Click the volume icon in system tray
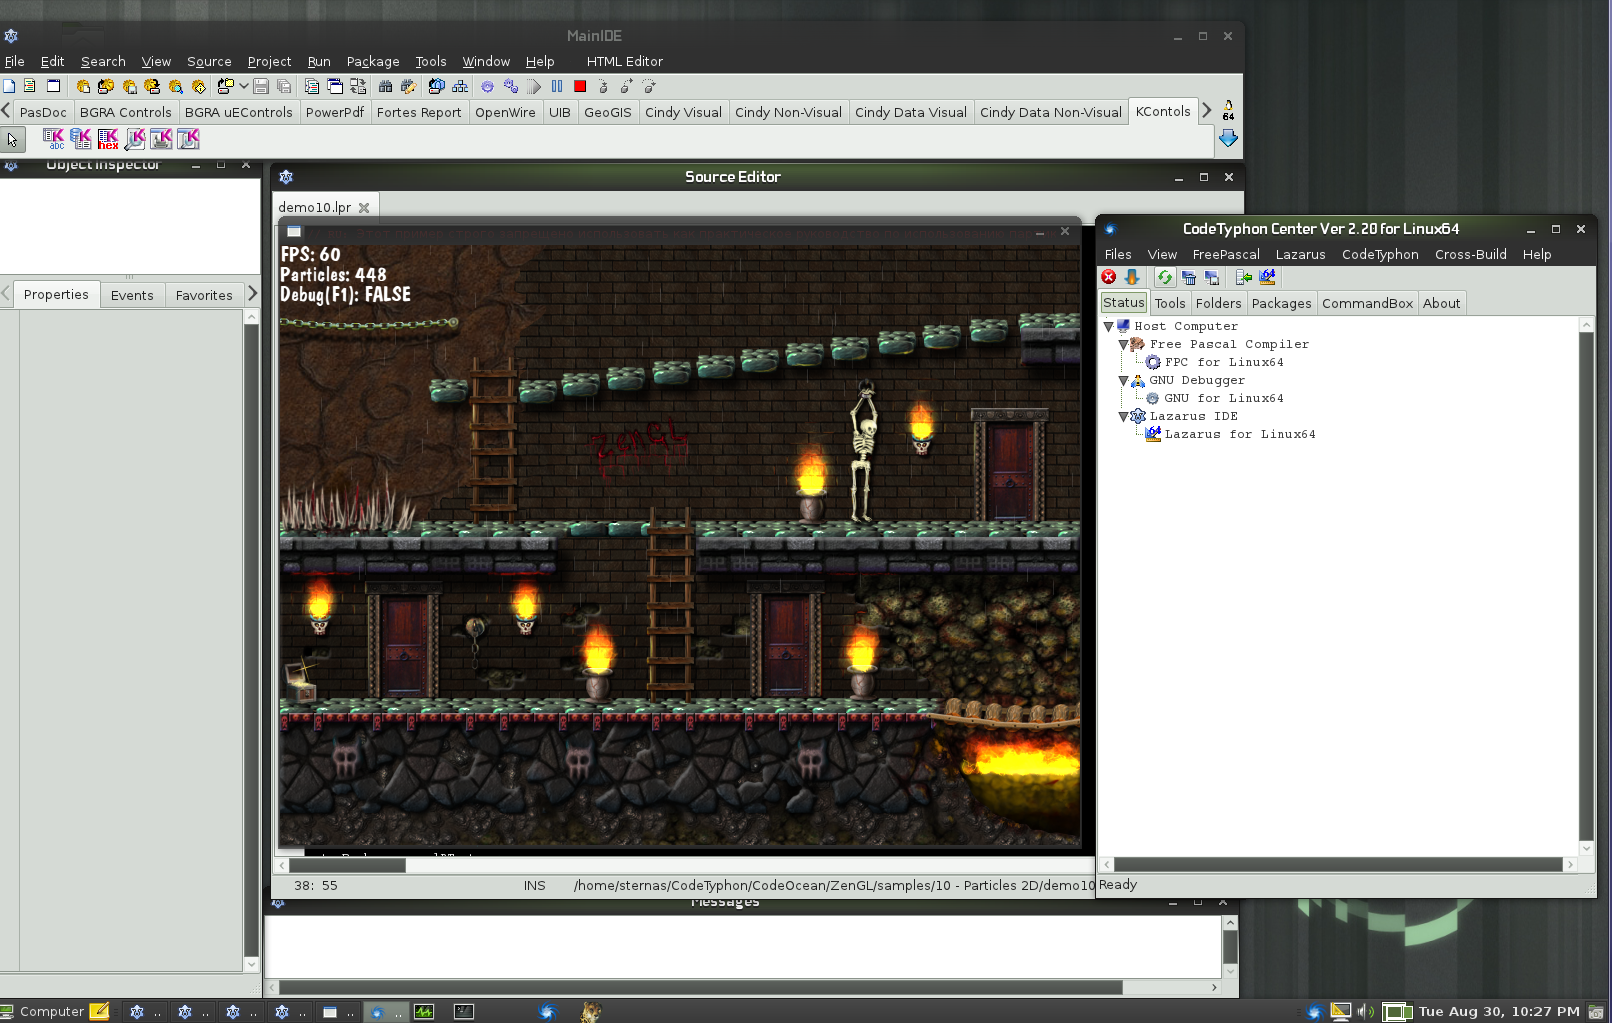 pos(1365,1011)
